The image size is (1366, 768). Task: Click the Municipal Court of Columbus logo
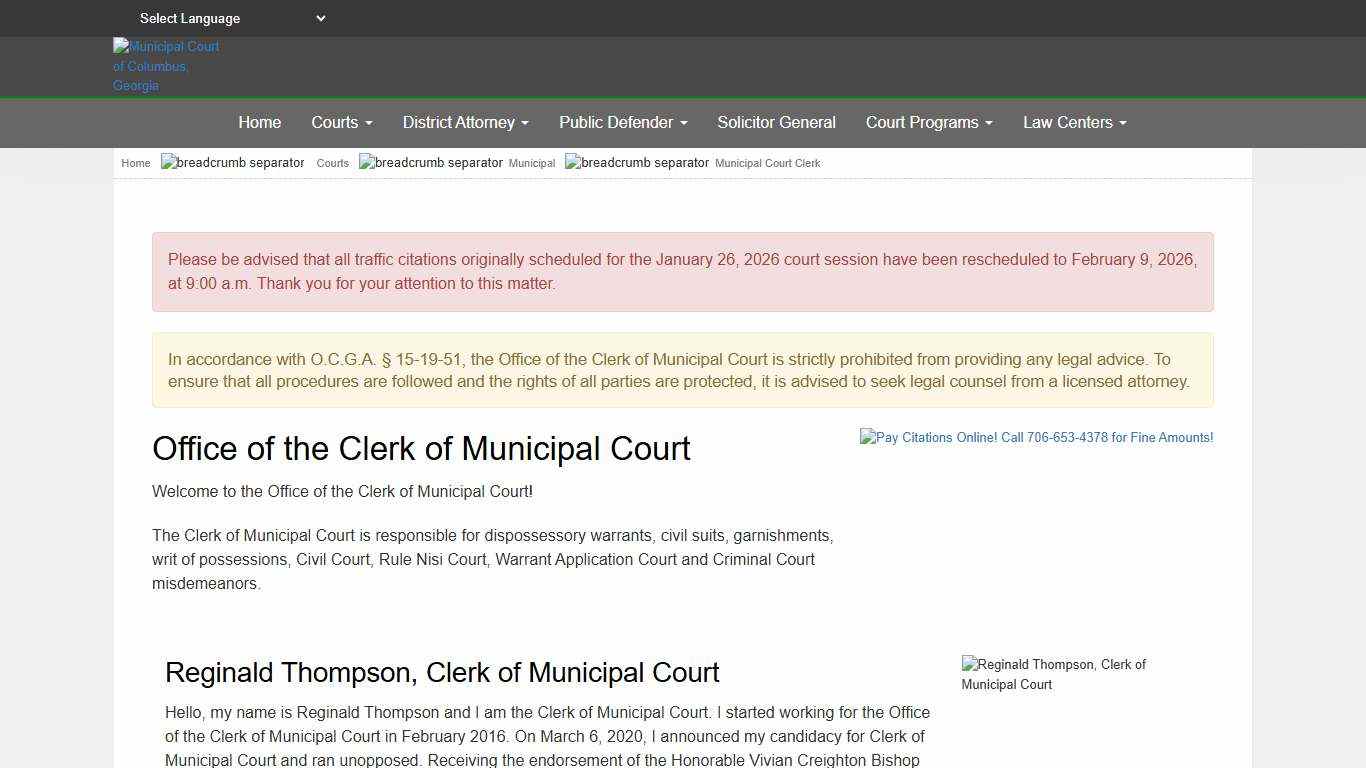coord(166,66)
